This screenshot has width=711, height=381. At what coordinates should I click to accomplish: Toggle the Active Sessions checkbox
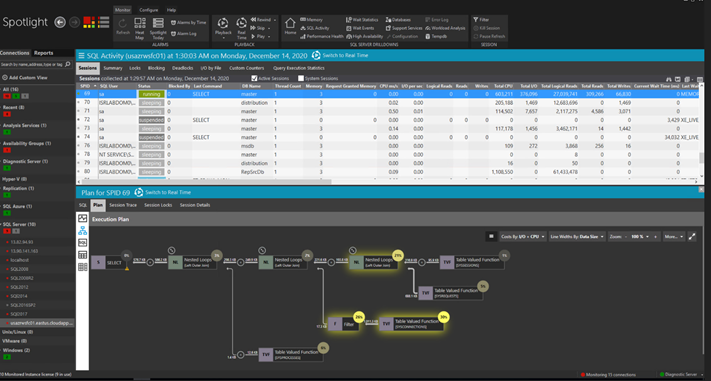[254, 78]
